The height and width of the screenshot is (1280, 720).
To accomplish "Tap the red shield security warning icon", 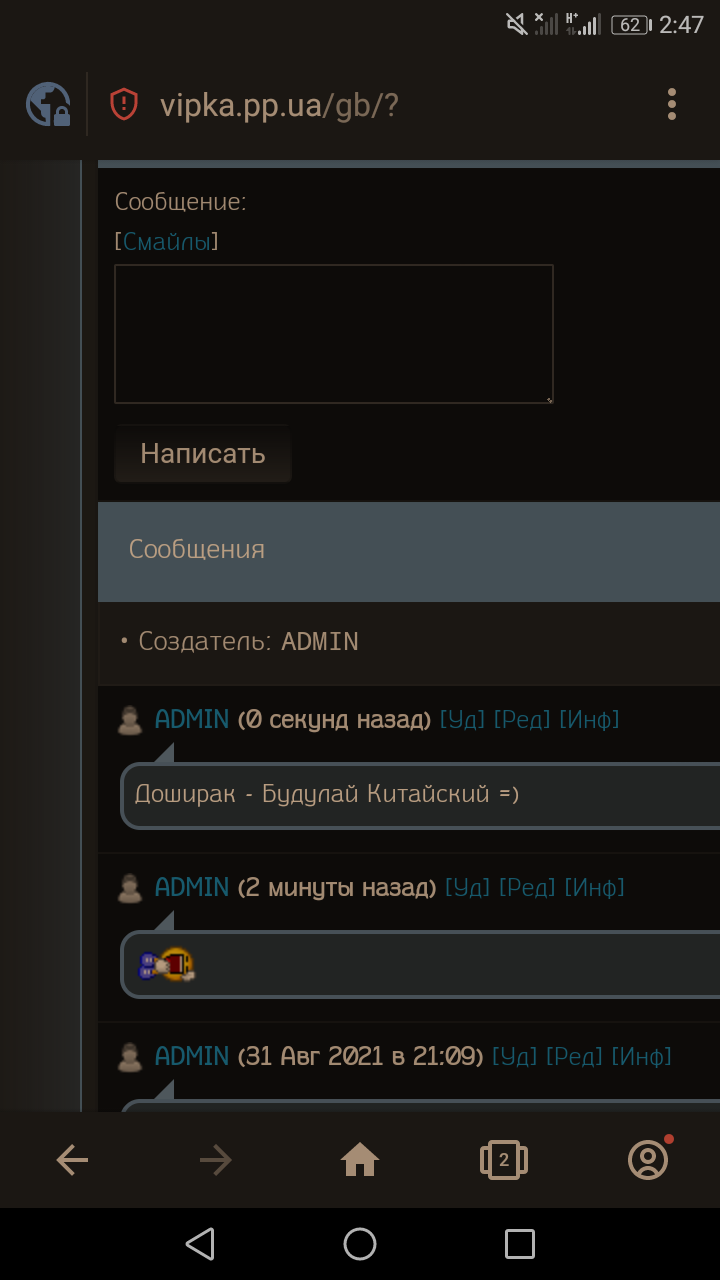I will pos(124,104).
